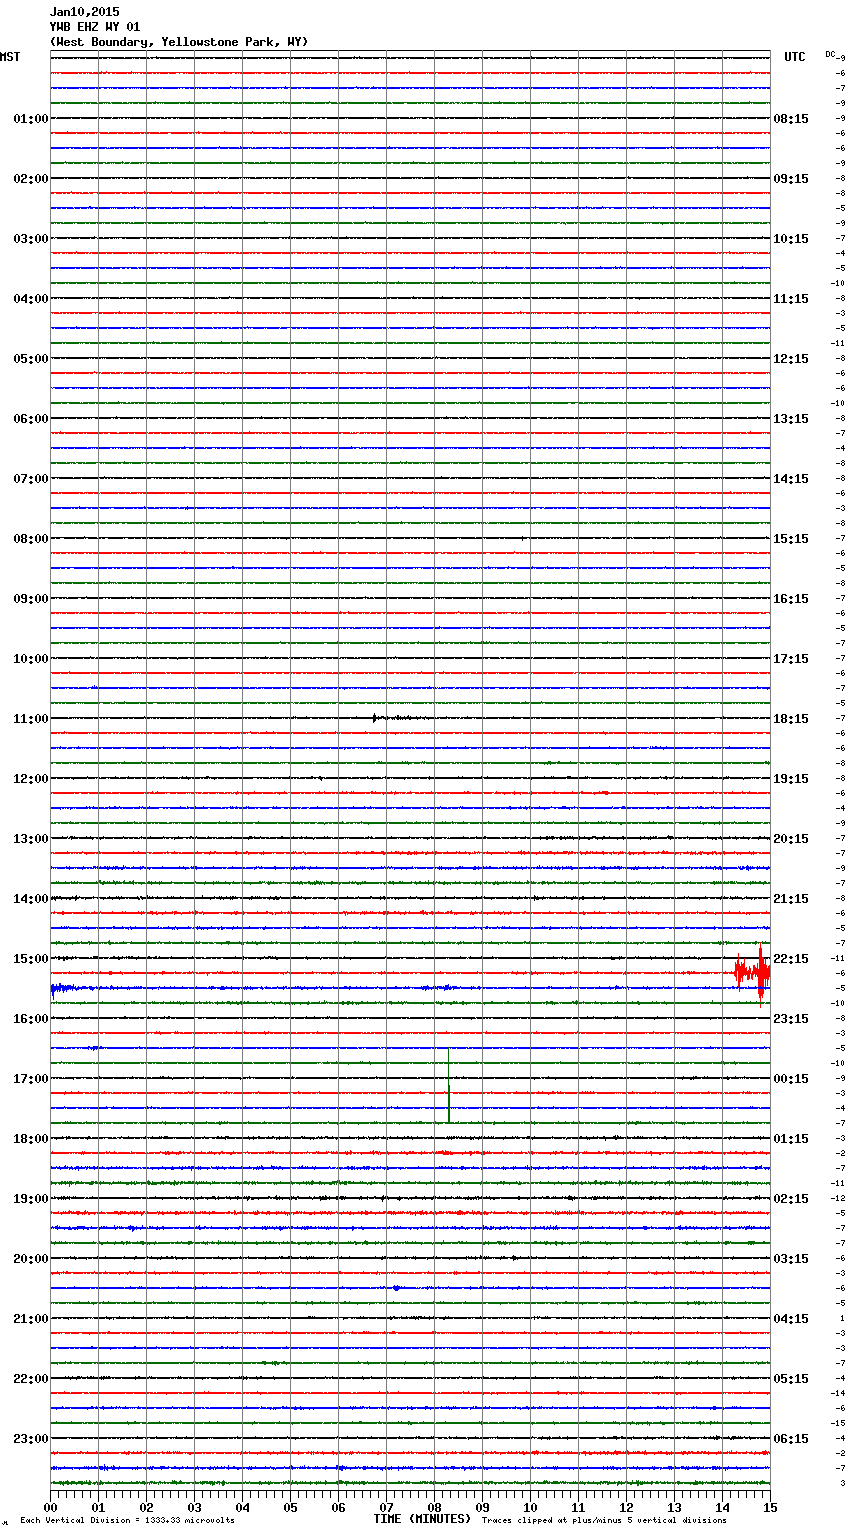The width and height of the screenshot is (850, 1534).
Task: Select the 04:00 MST row label
Action: click(30, 299)
